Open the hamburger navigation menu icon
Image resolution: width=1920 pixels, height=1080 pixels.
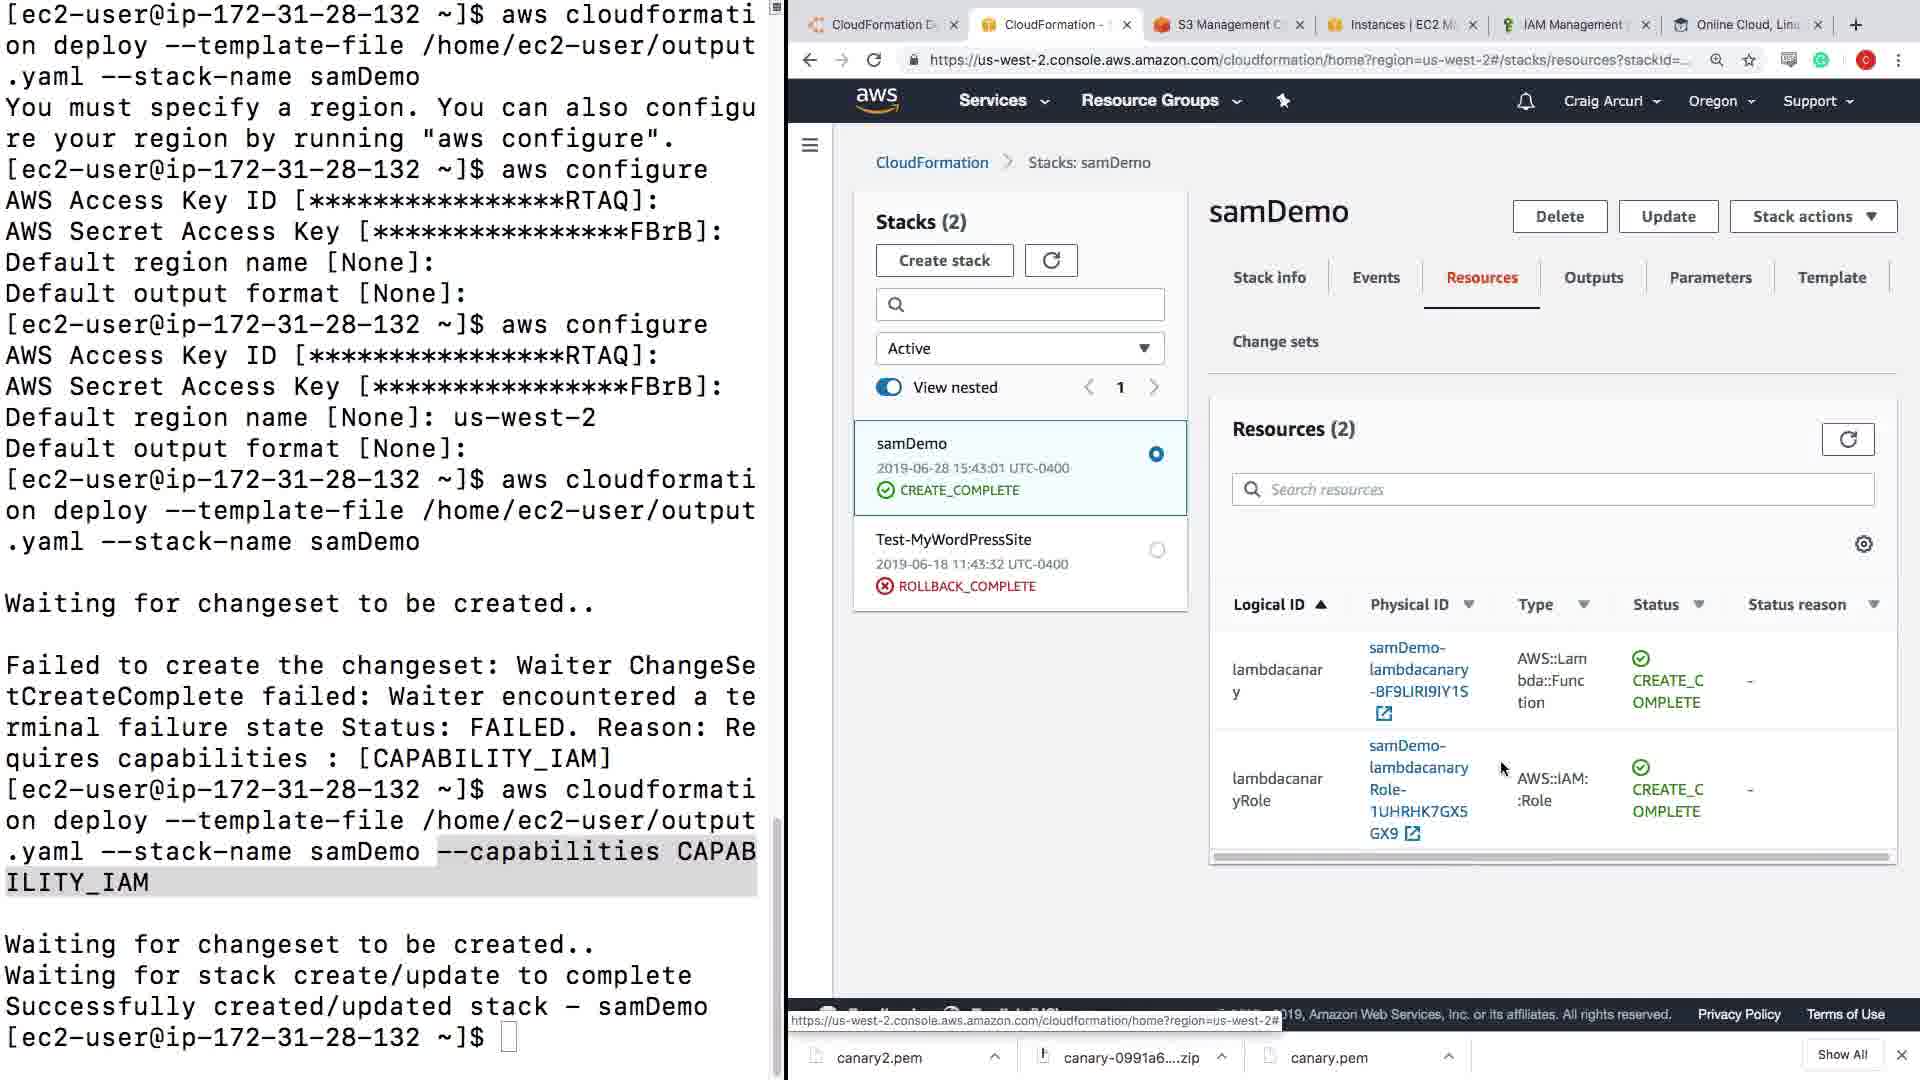point(810,146)
